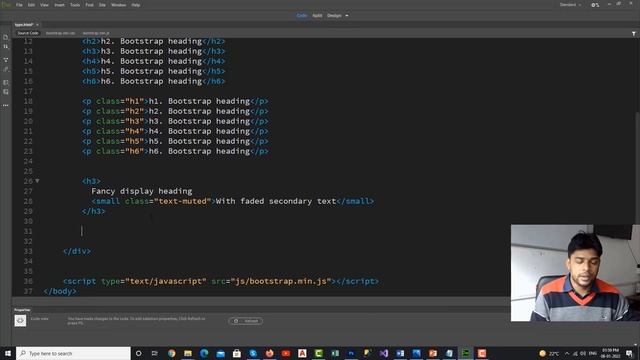Open the Mail app from taskbar
This screenshot has height=360, width=640.
pyautogui.click(x=220, y=353)
